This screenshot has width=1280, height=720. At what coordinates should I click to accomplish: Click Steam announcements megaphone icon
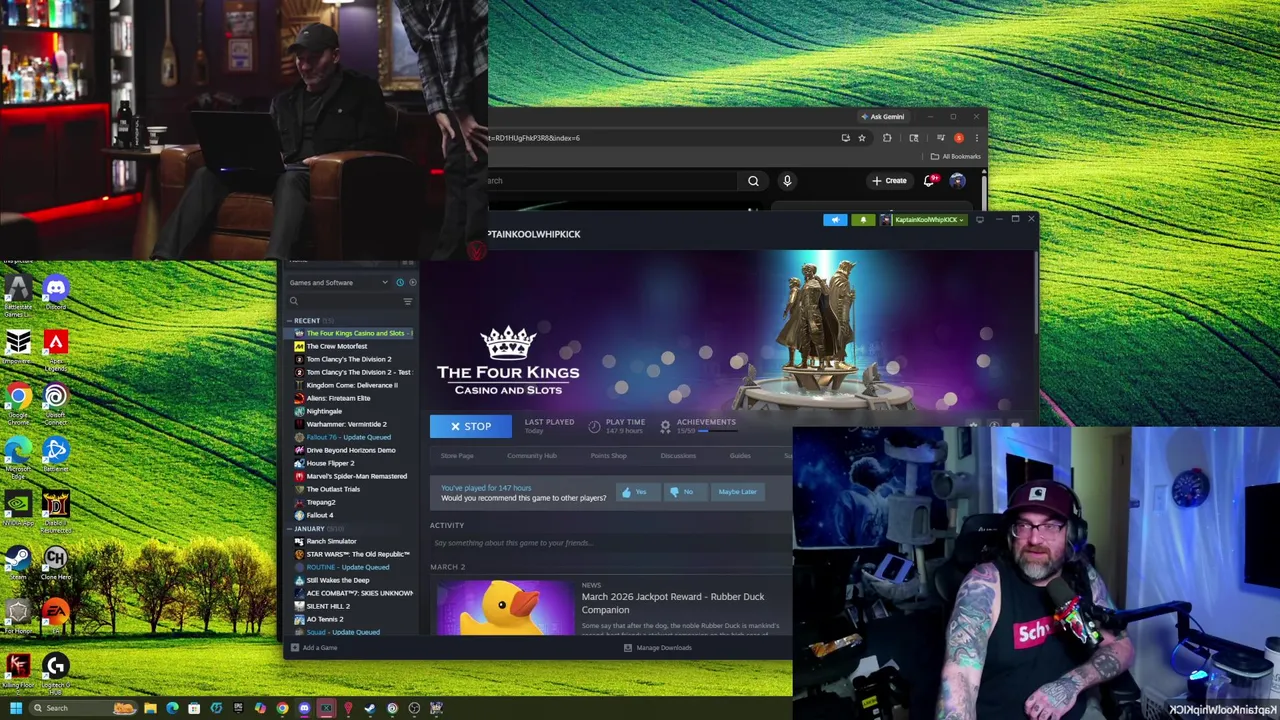click(835, 220)
